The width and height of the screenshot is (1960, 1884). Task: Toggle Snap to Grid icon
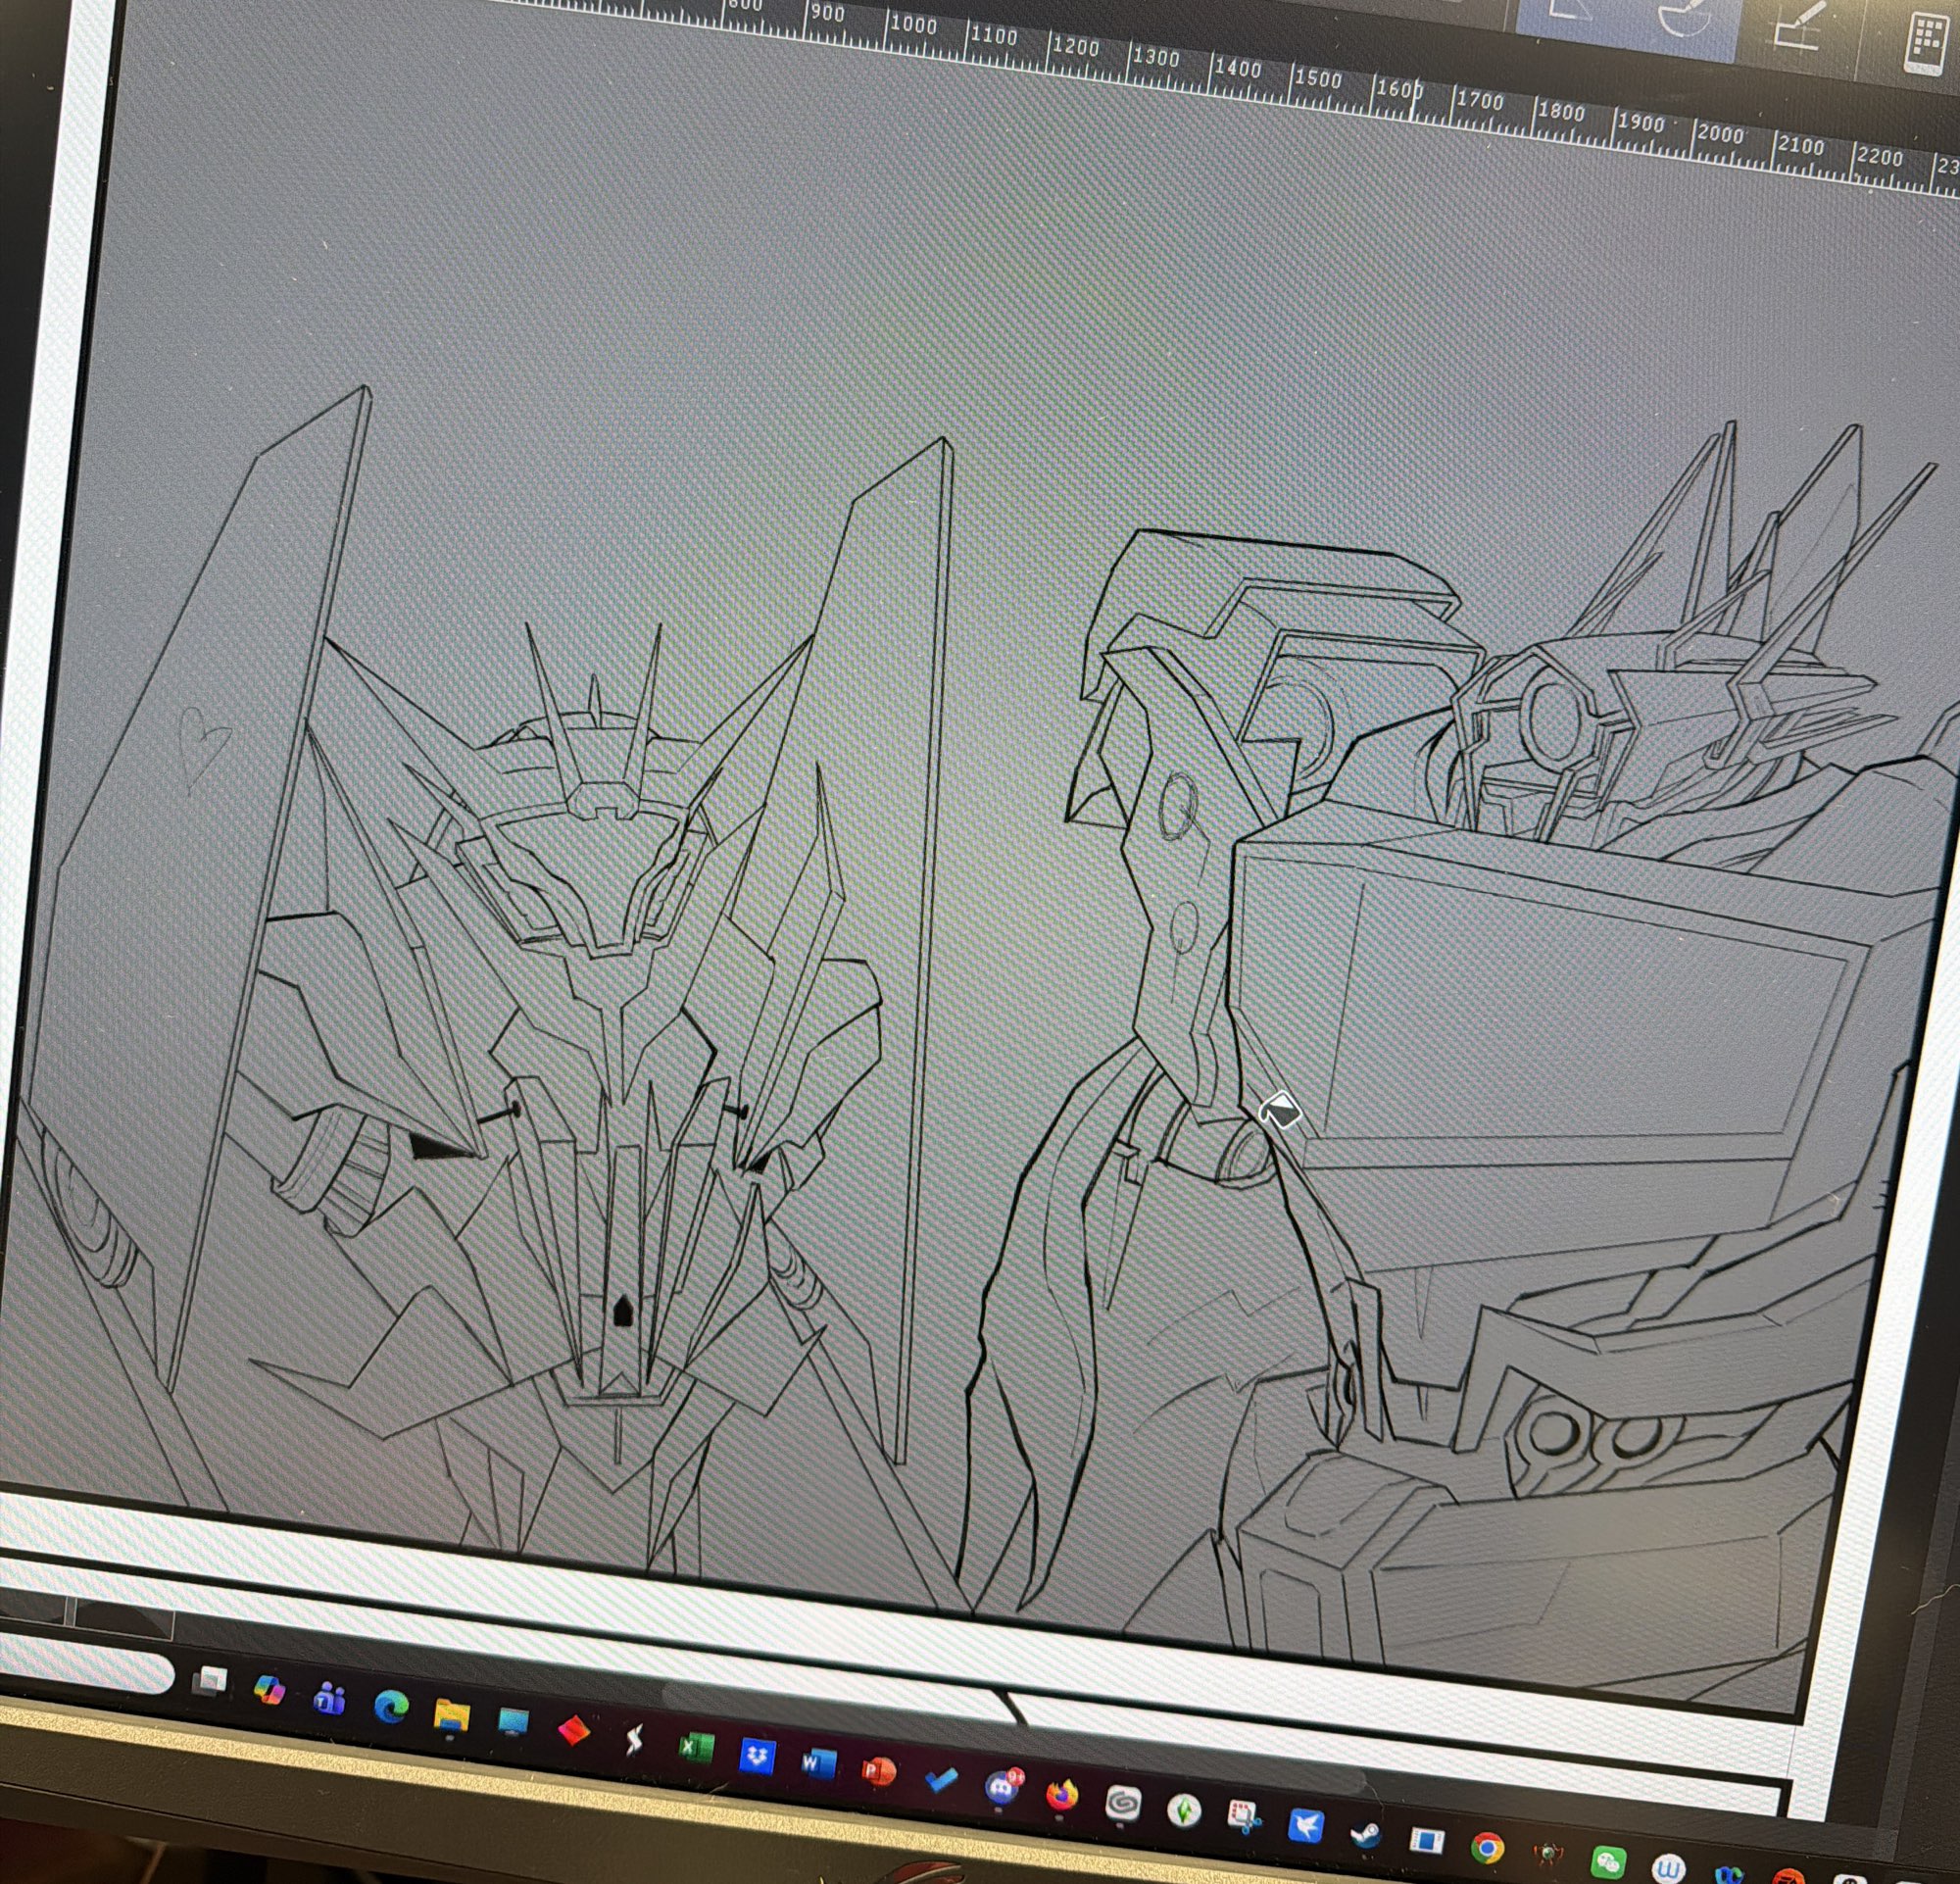click(x=1798, y=30)
